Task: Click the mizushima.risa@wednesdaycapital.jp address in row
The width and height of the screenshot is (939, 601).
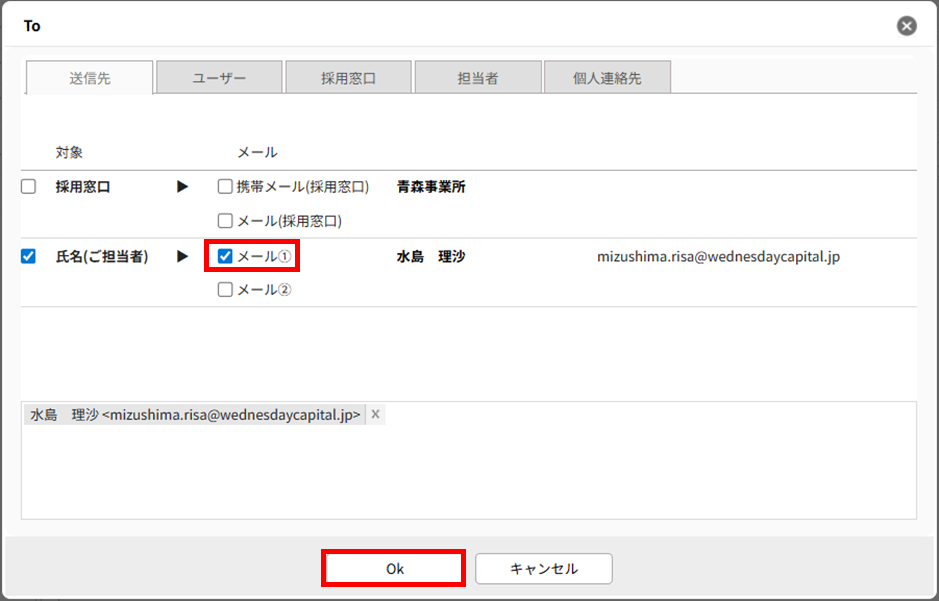Action: click(x=718, y=256)
